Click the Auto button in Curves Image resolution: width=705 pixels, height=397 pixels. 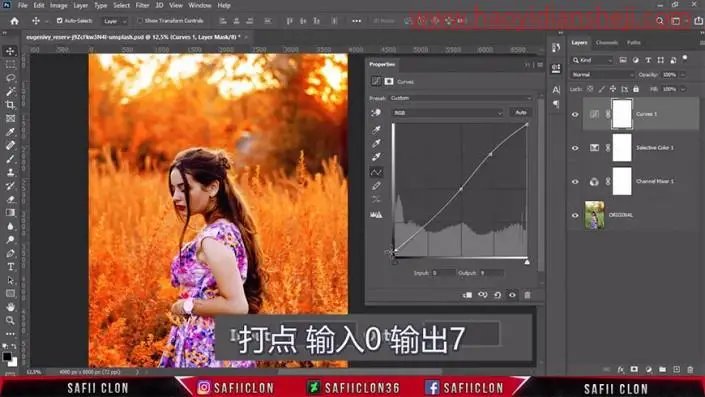[x=521, y=112]
